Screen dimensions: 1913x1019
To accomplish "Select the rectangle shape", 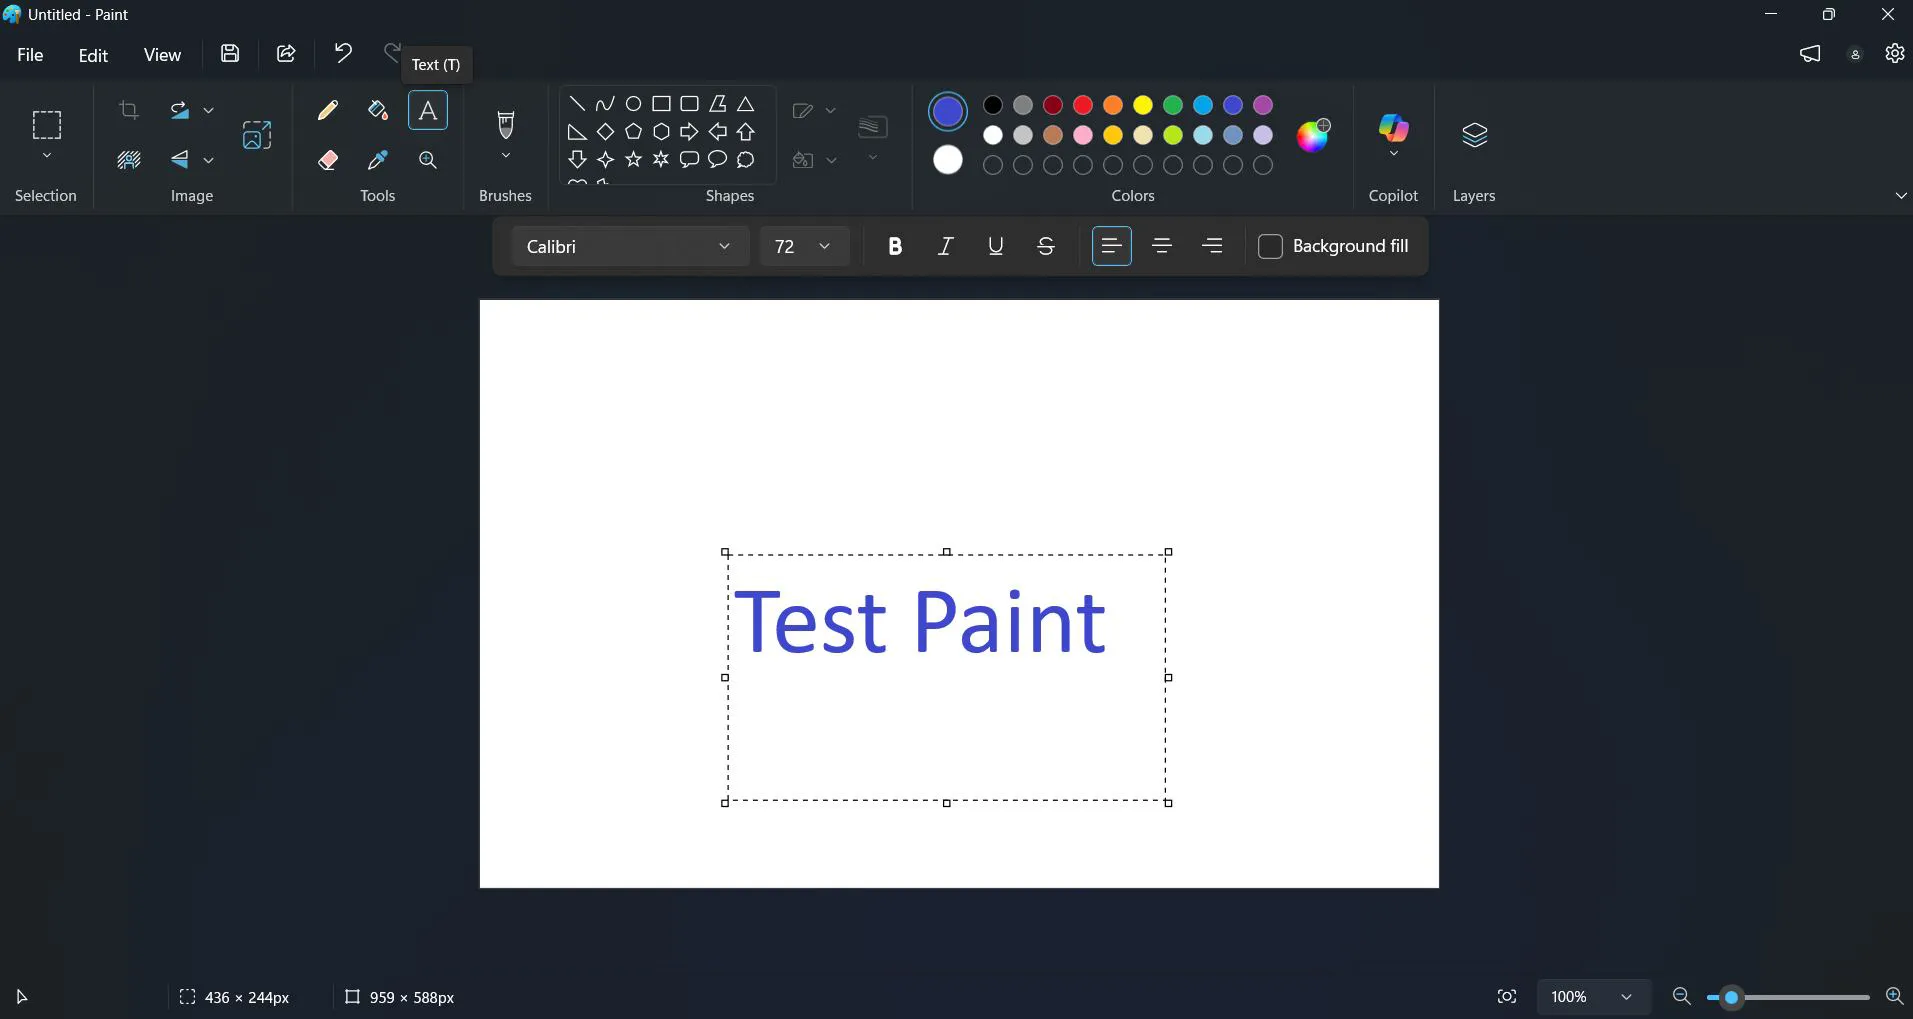I will coord(663,103).
